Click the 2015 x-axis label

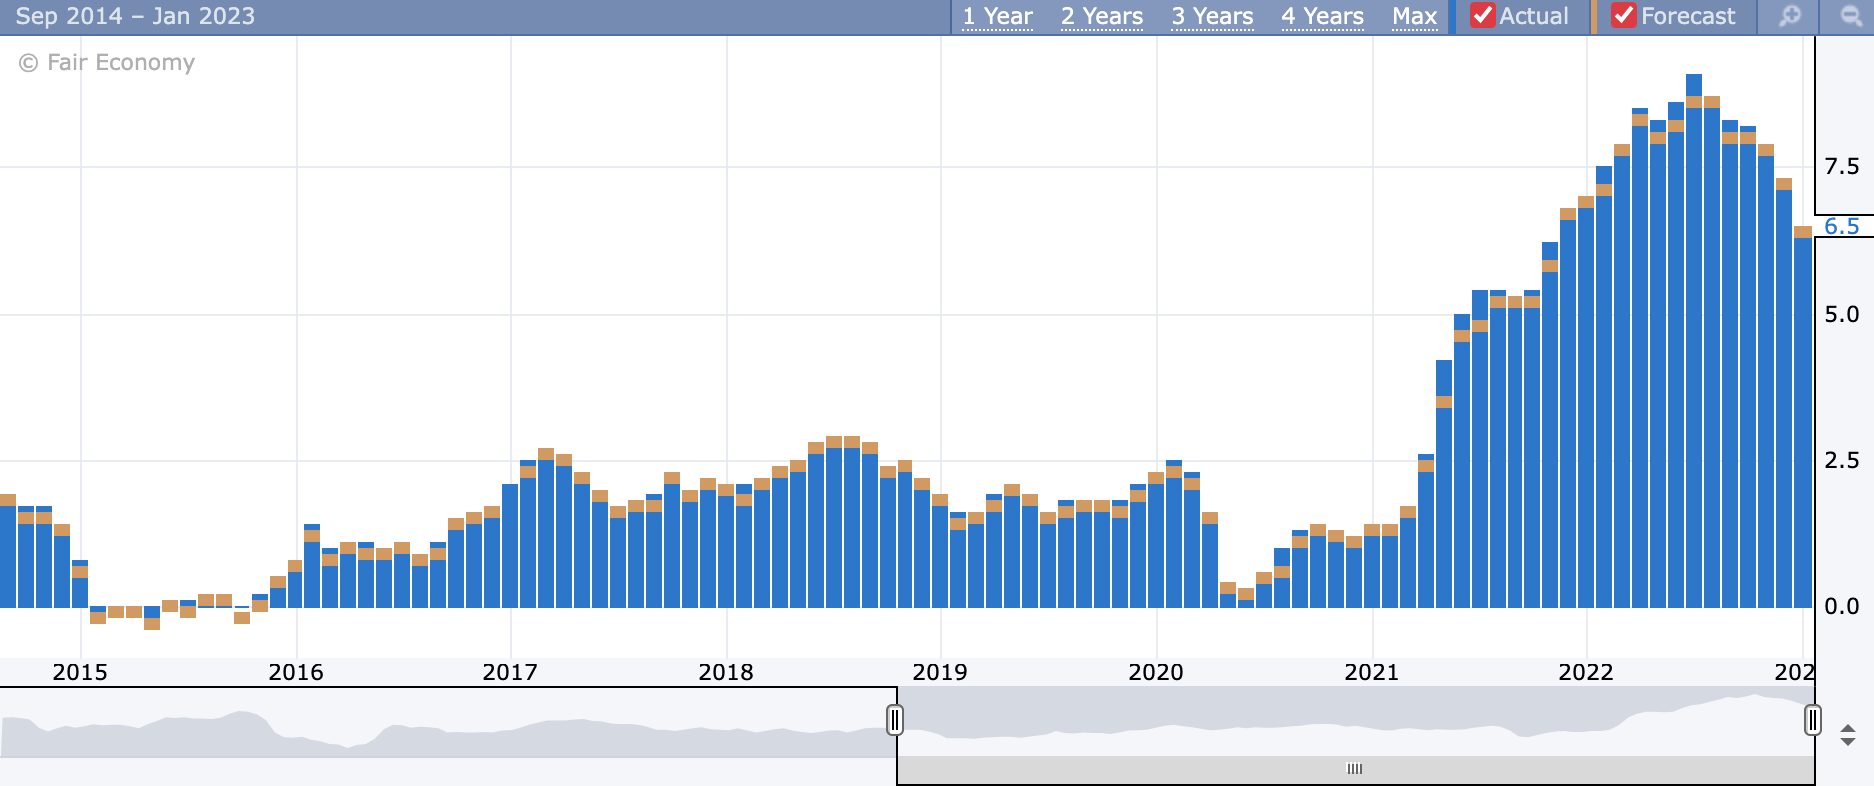(x=80, y=672)
